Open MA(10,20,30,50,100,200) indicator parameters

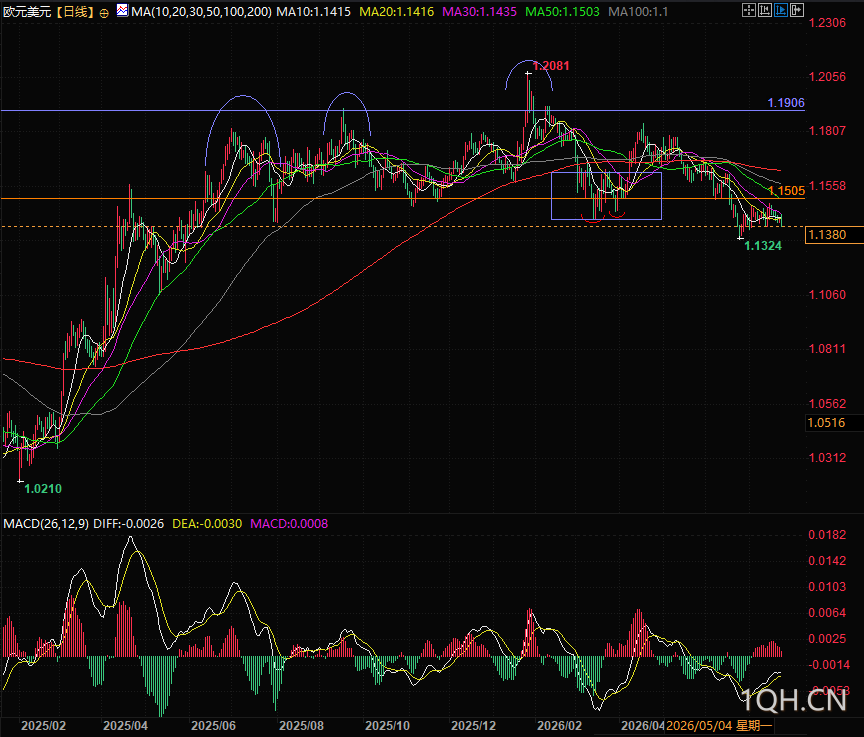pos(201,12)
